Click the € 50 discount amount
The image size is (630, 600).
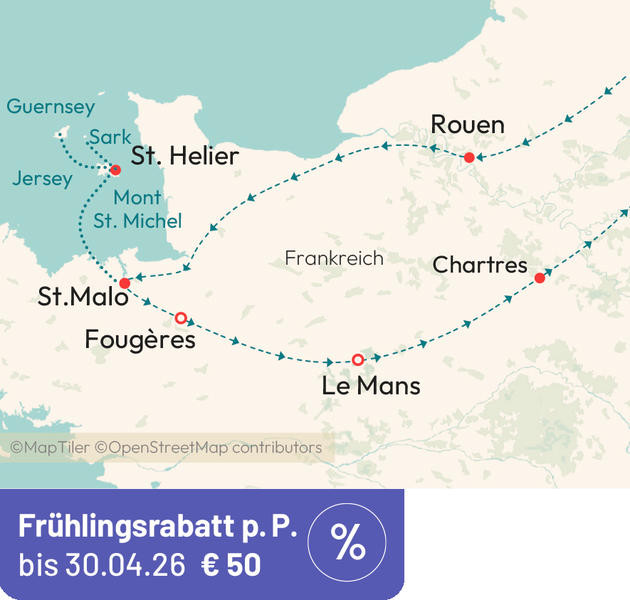230,565
